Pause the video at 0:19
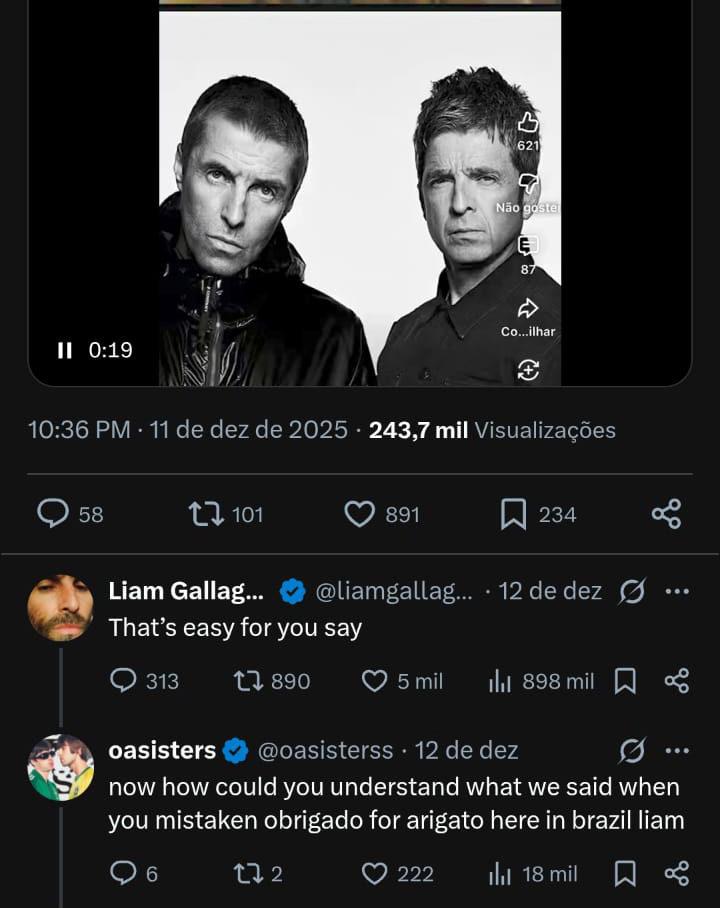Viewport: 720px width, 908px height. (x=65, y=350)
